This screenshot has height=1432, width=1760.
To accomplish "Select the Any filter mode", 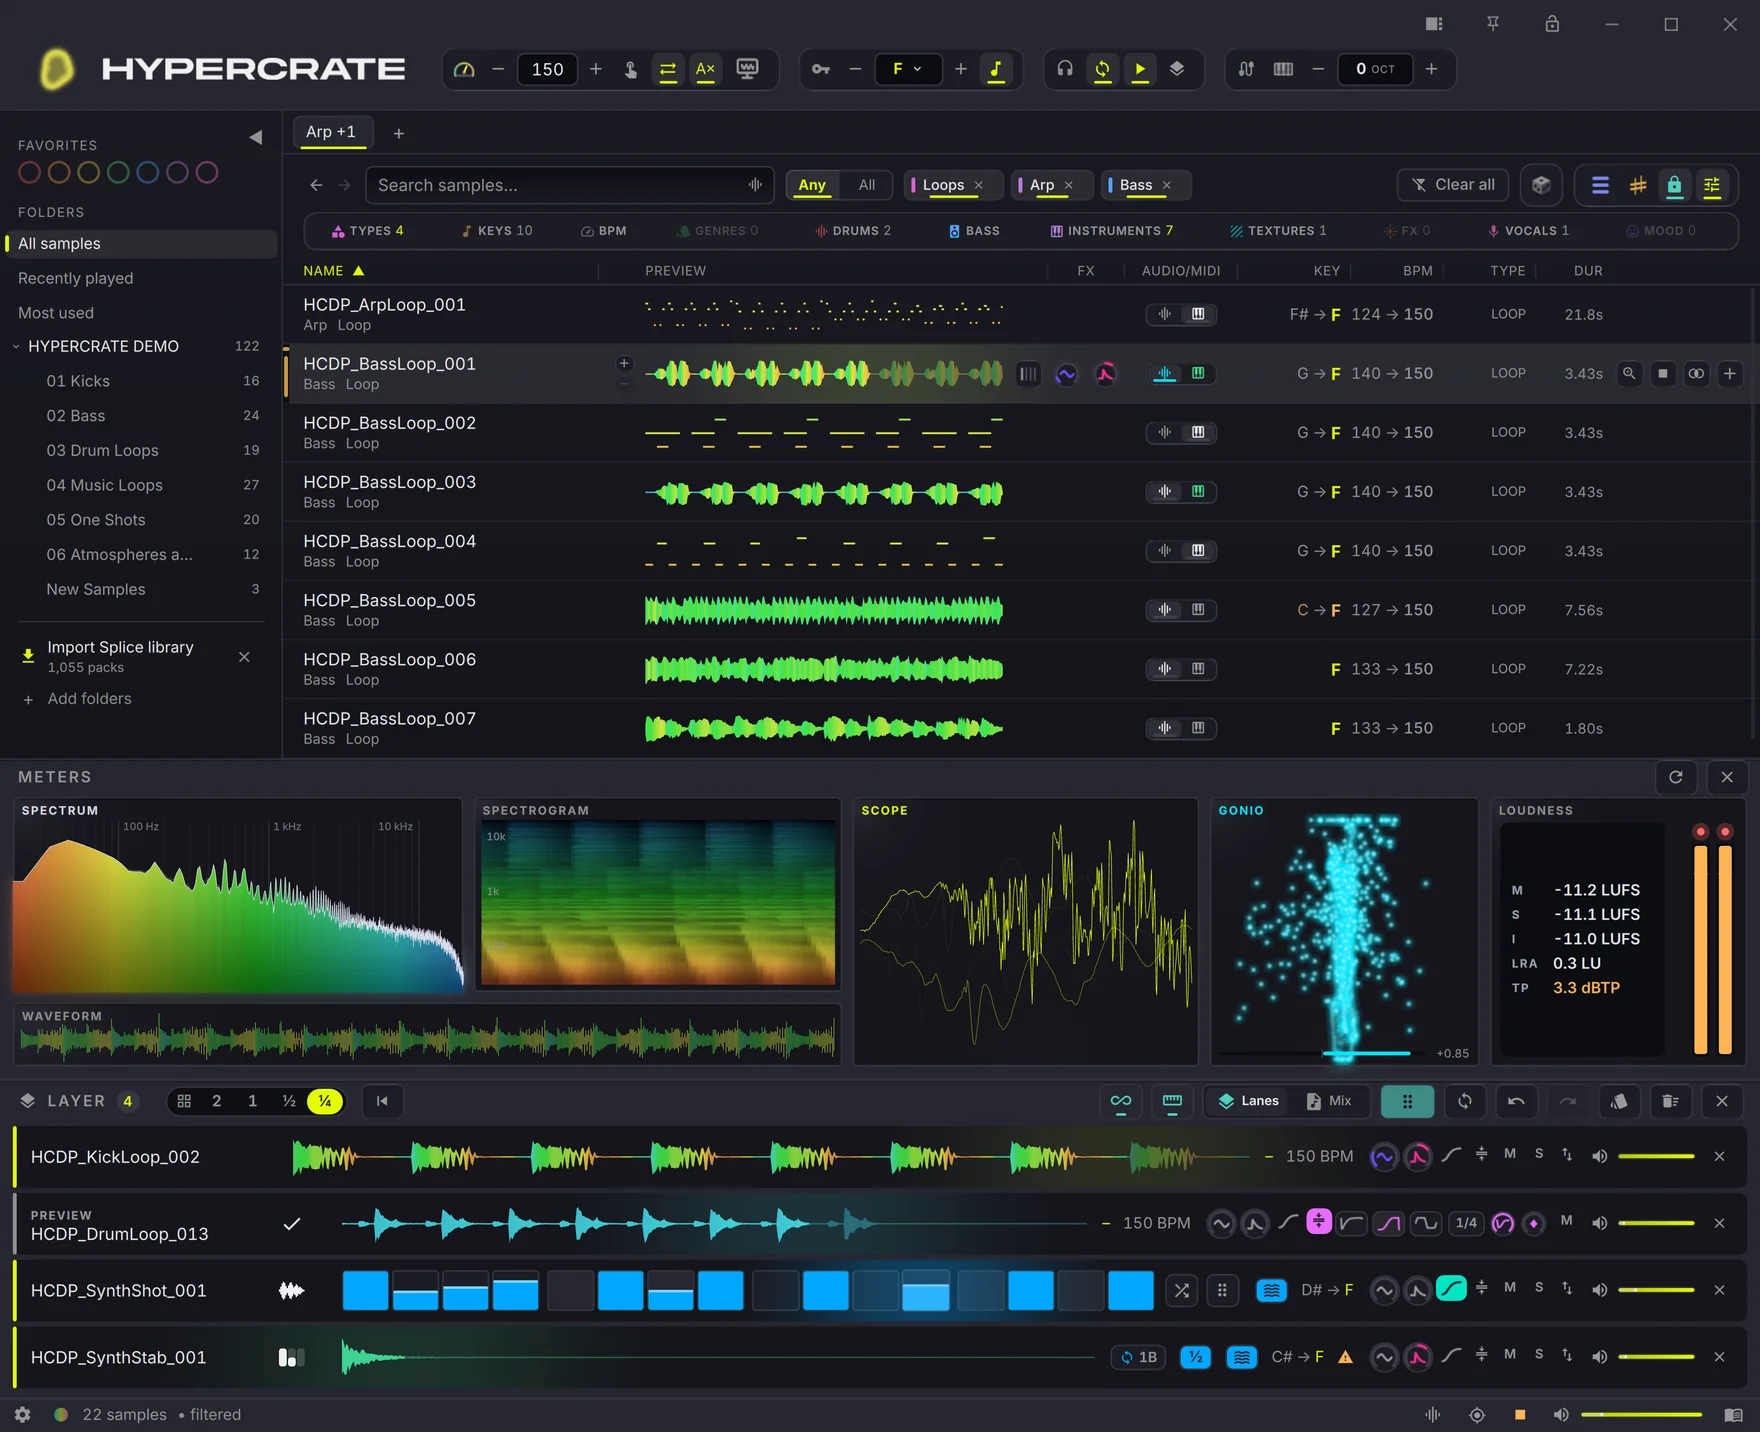I will tap(812, 185).
